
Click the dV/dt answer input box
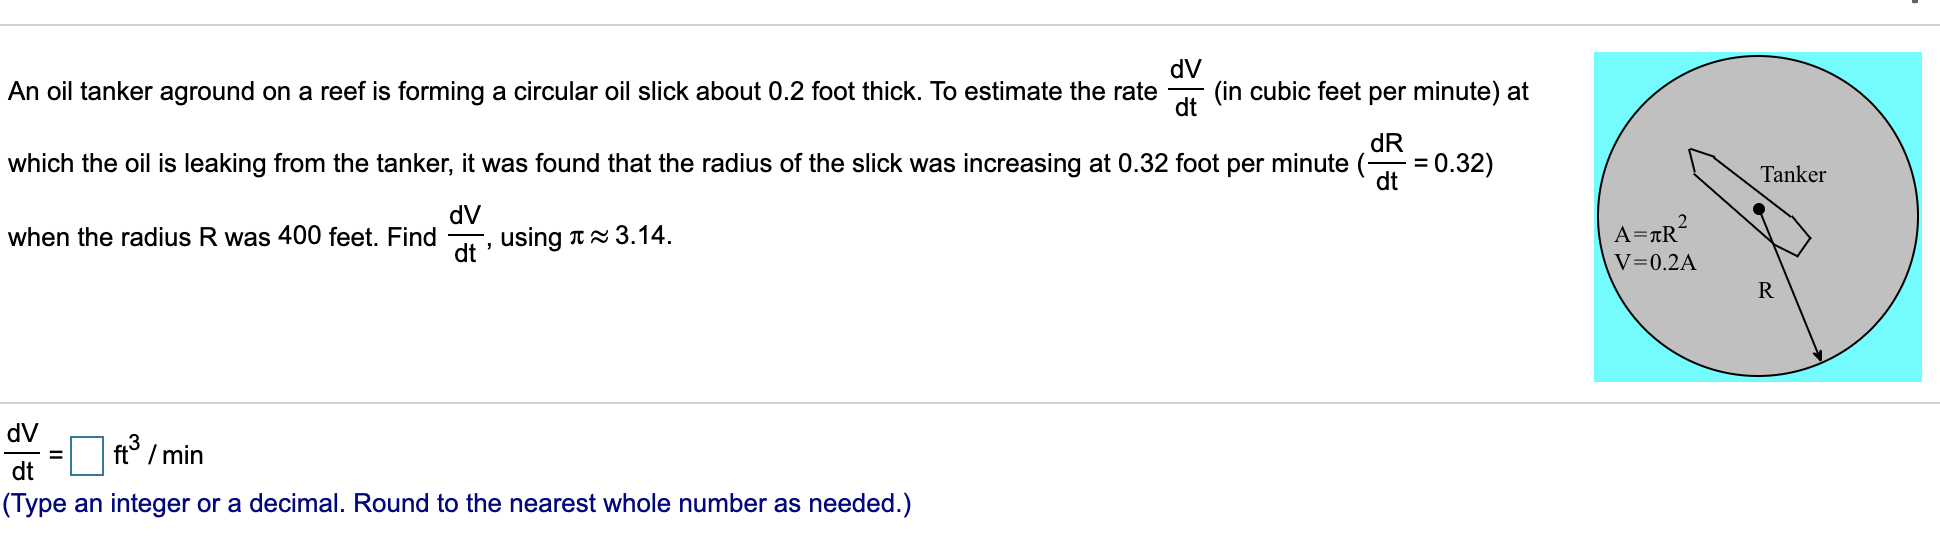click(x=87, y=456)
